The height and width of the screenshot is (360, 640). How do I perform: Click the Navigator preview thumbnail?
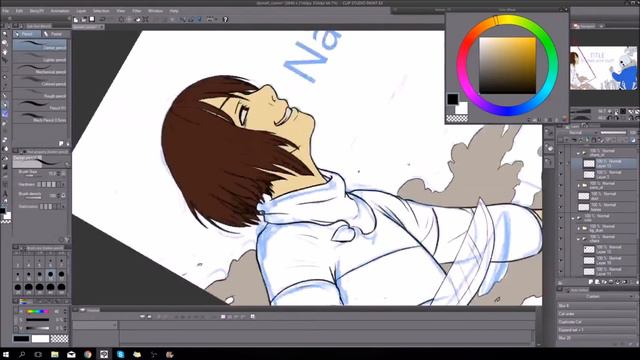[603, 68]
